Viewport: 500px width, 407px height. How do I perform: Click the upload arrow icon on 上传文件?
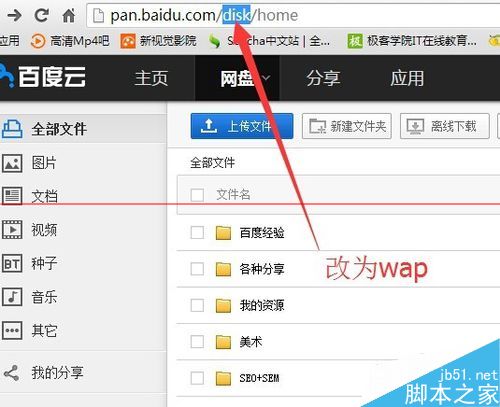pyautogui.click(x=209, y=126)
